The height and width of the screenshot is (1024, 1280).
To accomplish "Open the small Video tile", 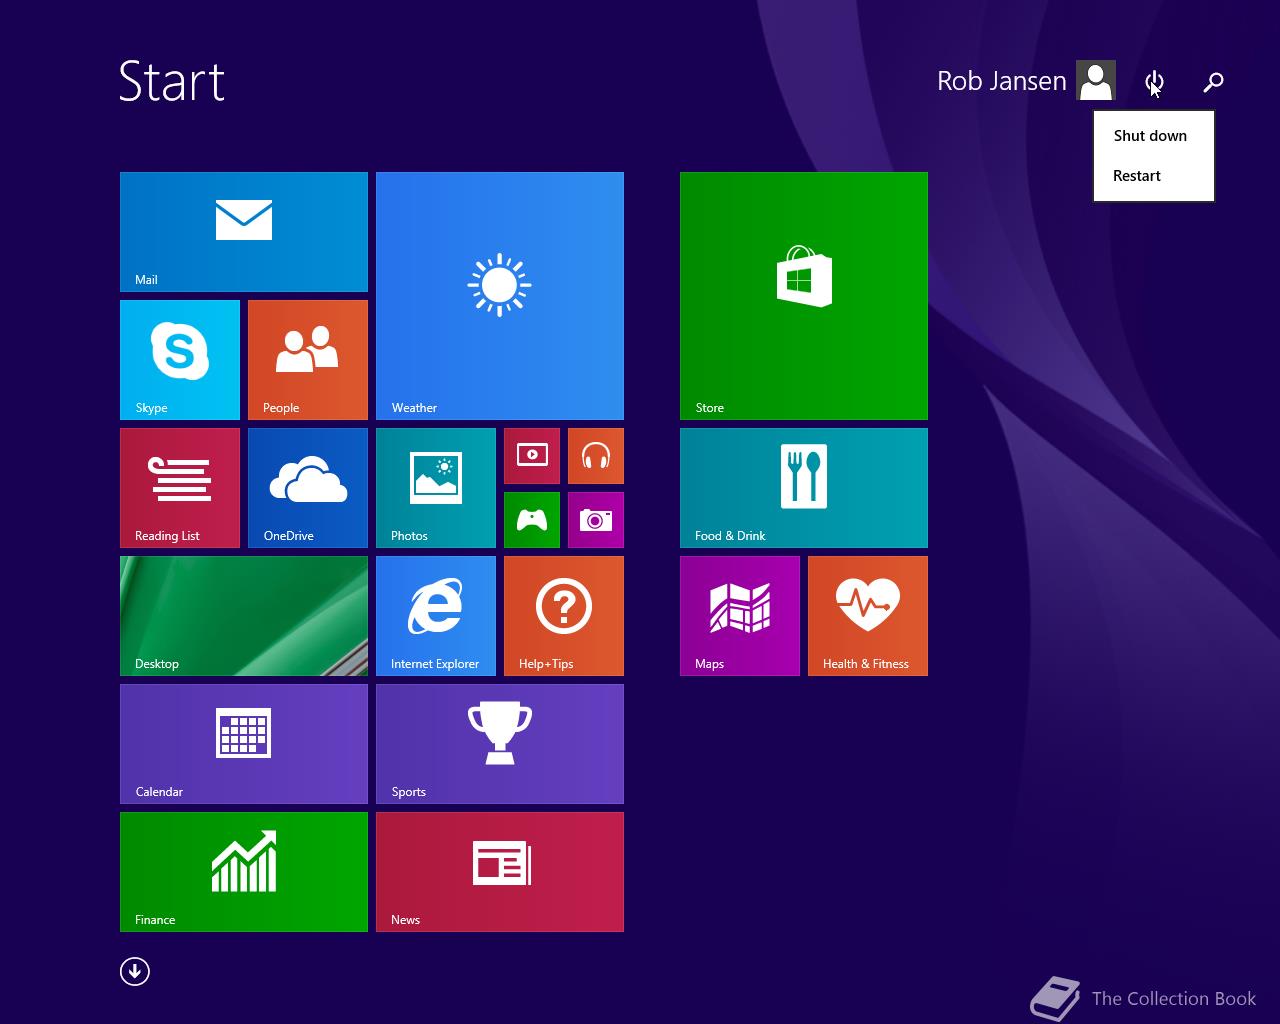I will point(532,456).
